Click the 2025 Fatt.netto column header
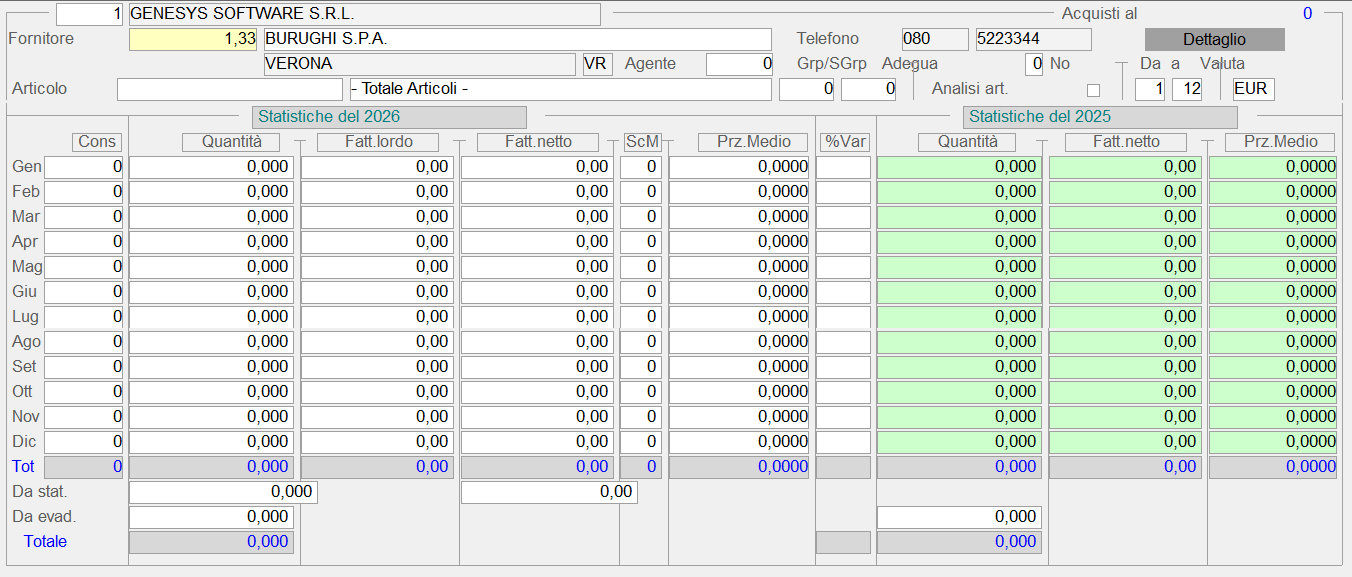1352x577 pixels. click(1126, 142)
